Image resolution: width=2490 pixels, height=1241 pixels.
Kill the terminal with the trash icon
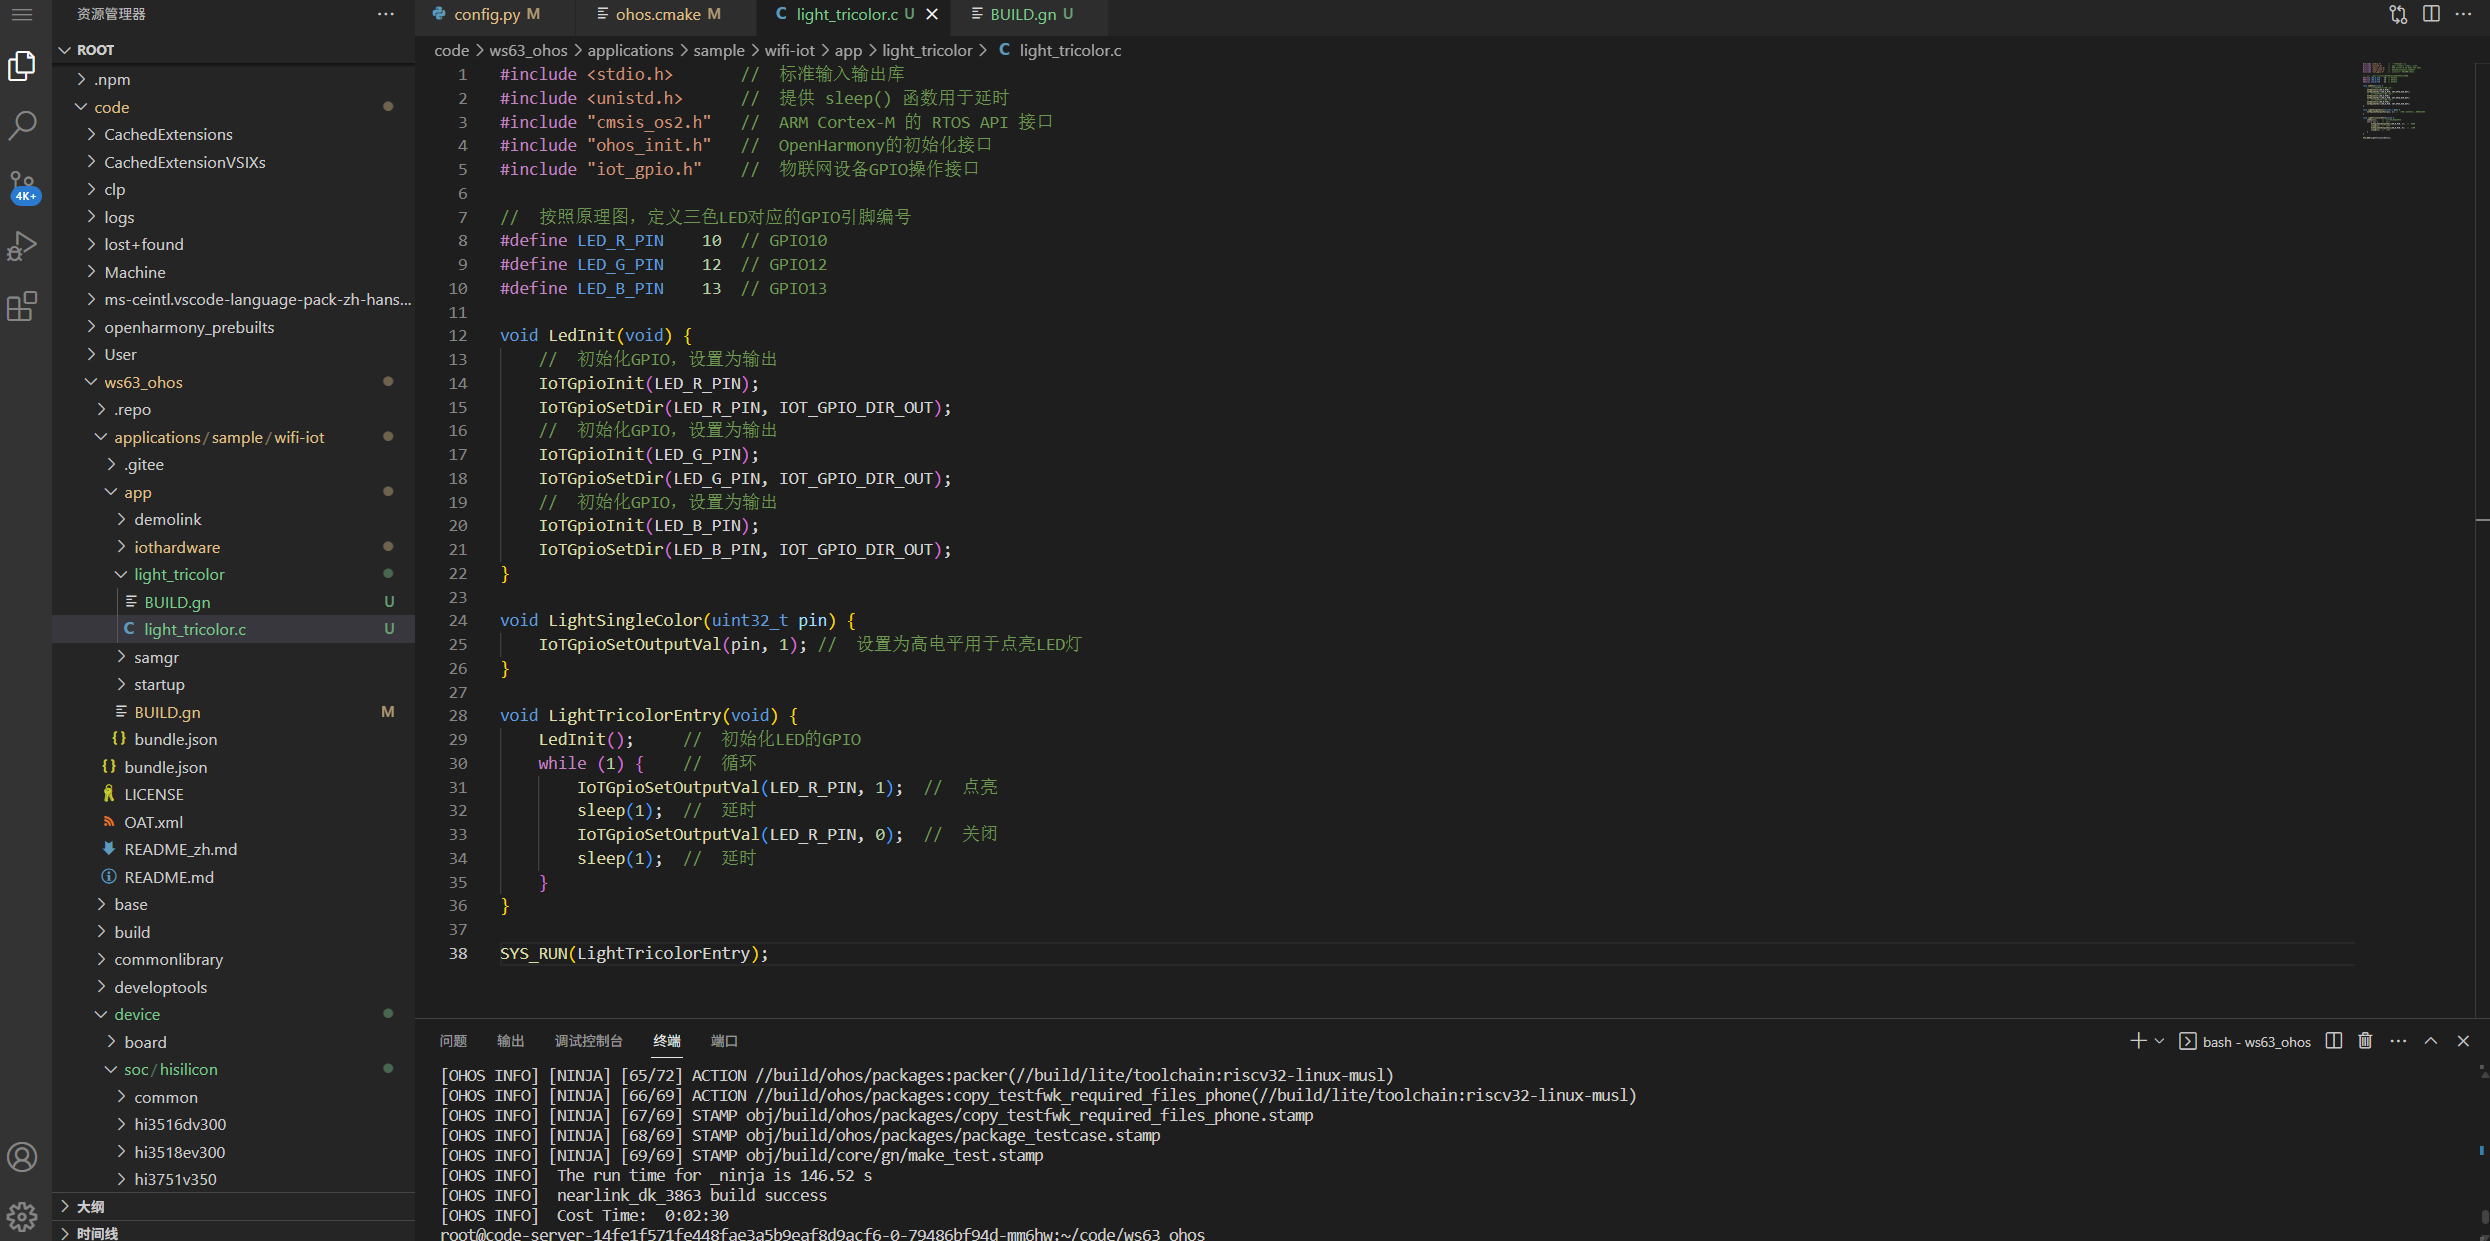2364,1040
